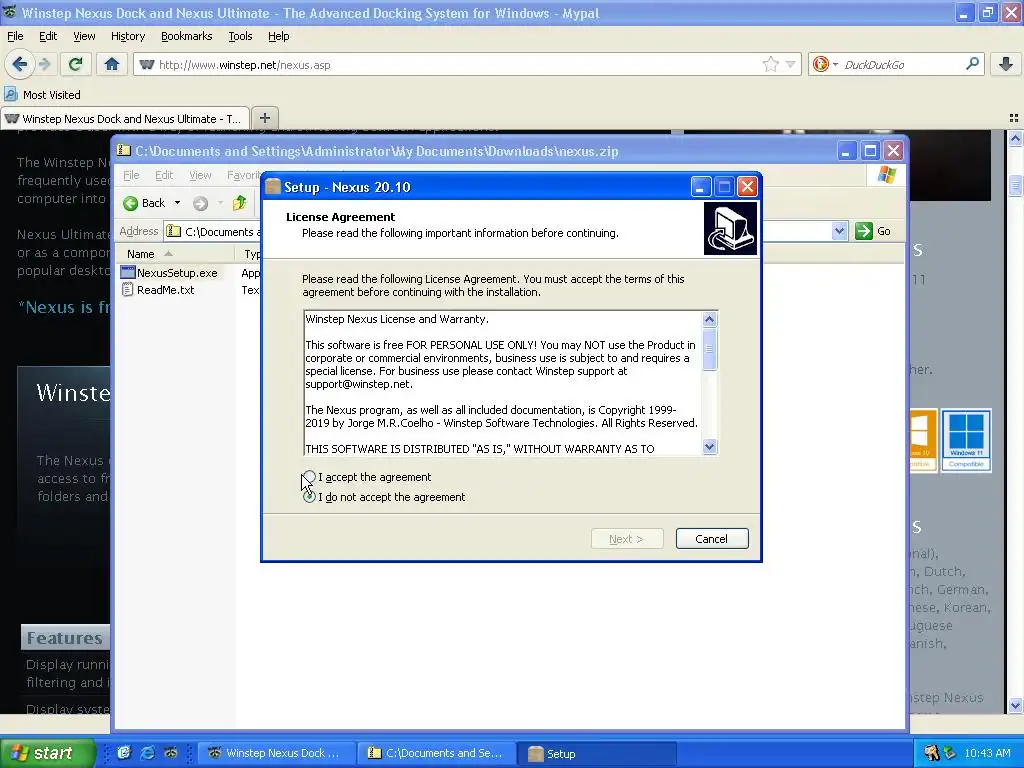Select ReadMe.txt file
The image size is (1024, 768).
point(159,290)
